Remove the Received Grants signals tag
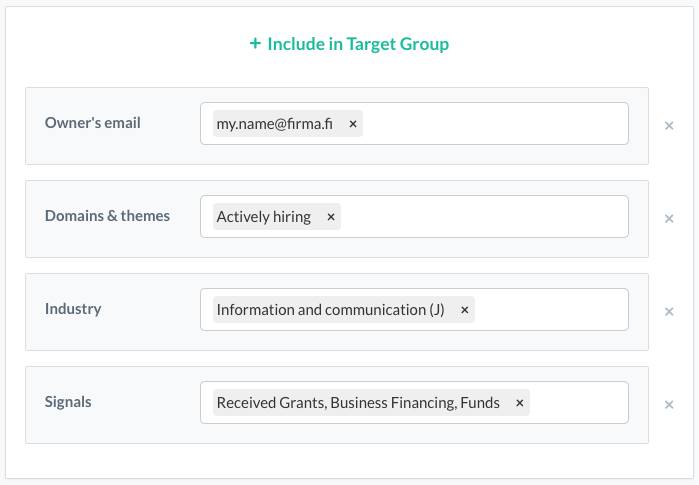Screen dimensions: 699x485 519,403
